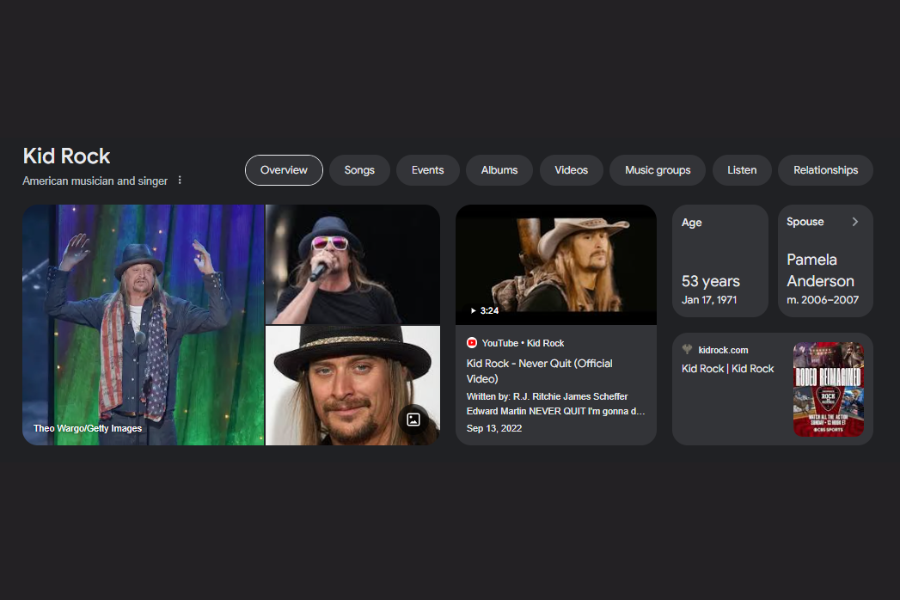Click the kidrock.com domain text
Image resolution: width=900 pixels, height=600 pixels.
click(x=723, y=350)
